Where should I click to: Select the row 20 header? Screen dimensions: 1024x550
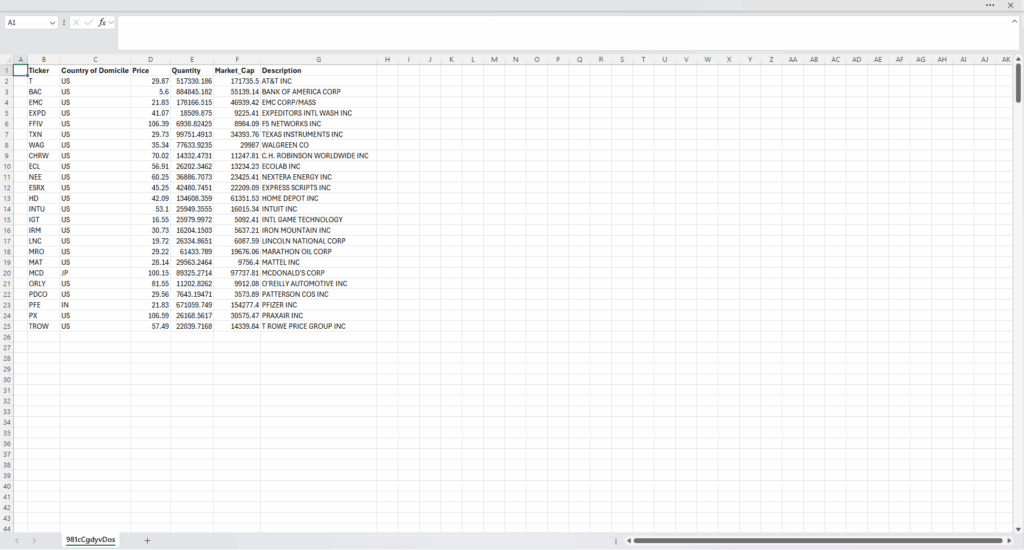[6, 273]
